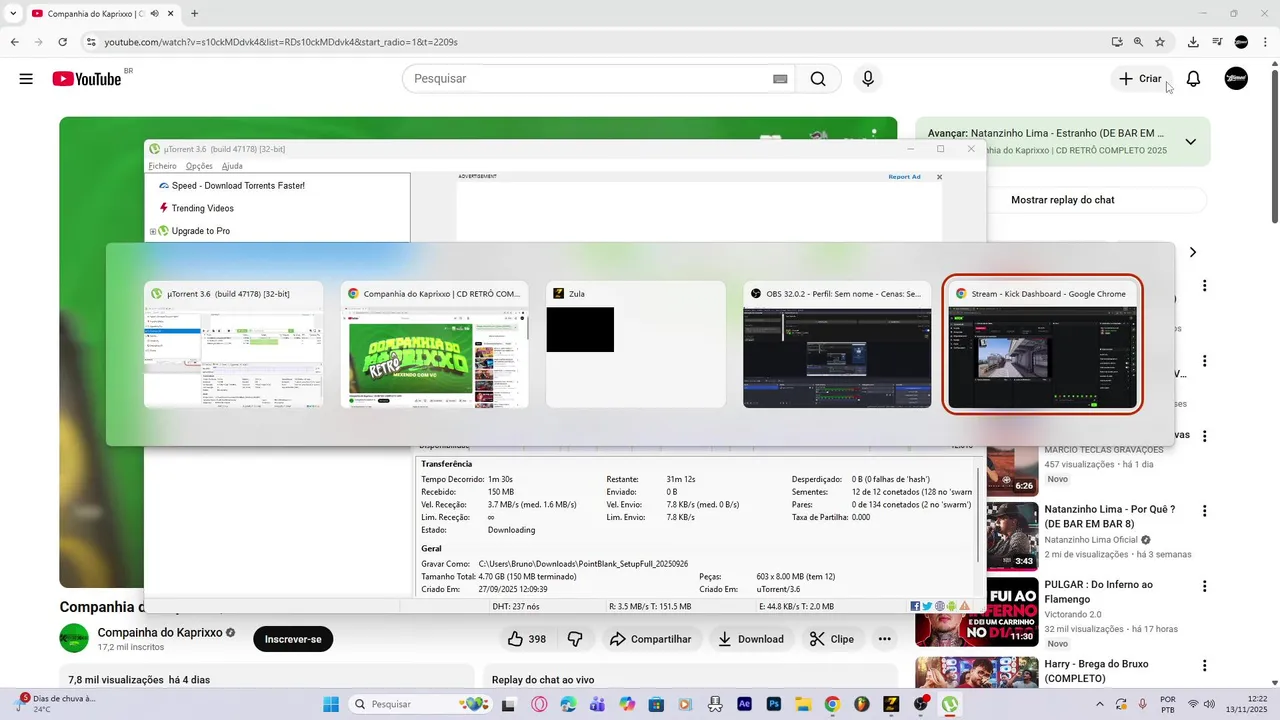Open Chrome tab search dropdown arrow
This screenshot has width=1280, height=720.
(x=12, y=13)
